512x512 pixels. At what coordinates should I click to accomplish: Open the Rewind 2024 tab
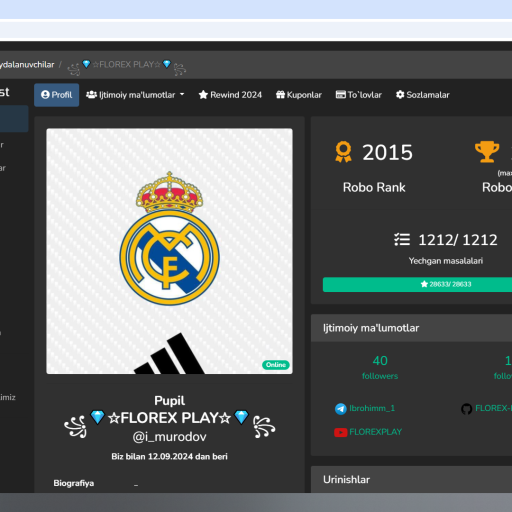pyautogui.click(x=230, y=95)
